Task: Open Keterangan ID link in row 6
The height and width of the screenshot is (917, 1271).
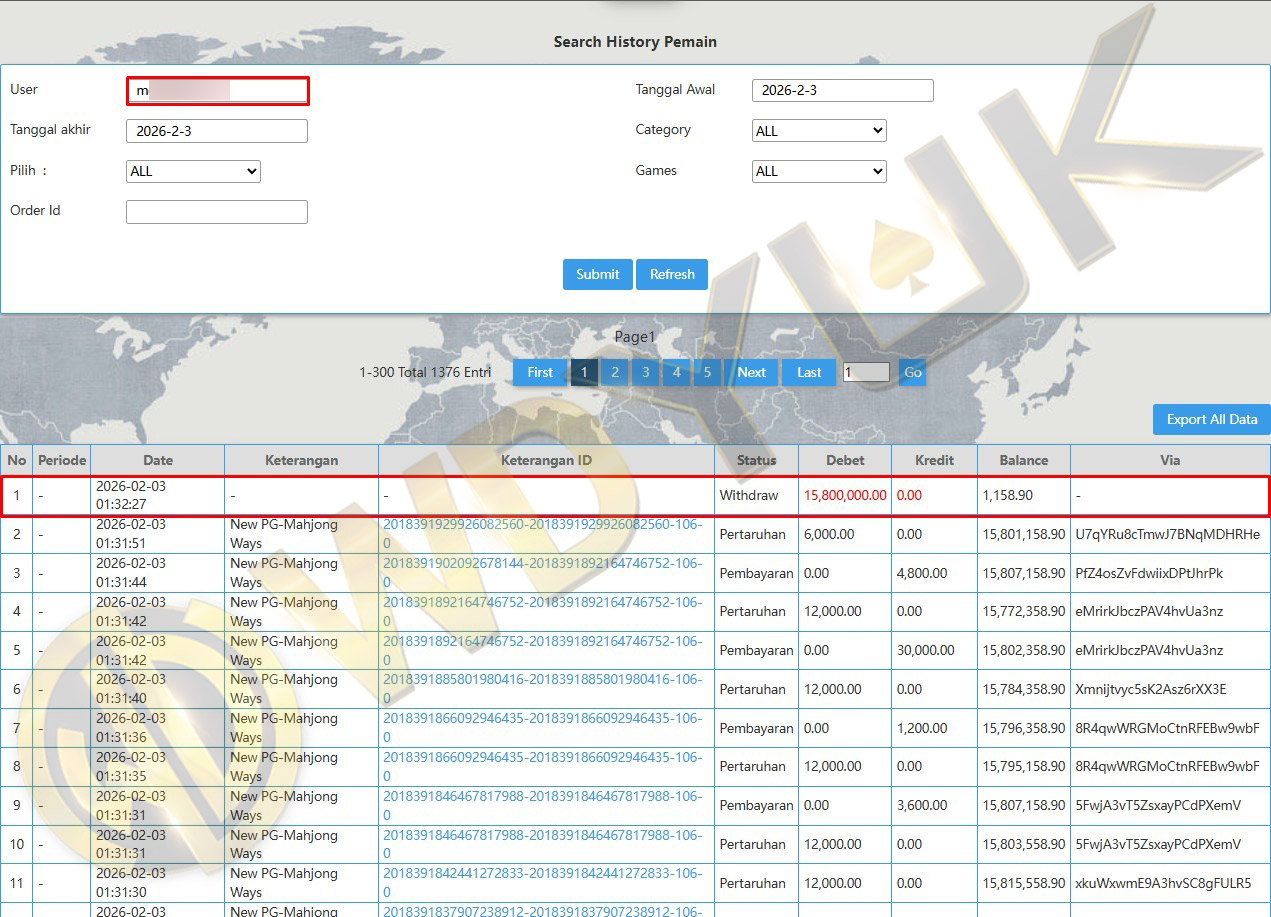Action: point(542,680)
